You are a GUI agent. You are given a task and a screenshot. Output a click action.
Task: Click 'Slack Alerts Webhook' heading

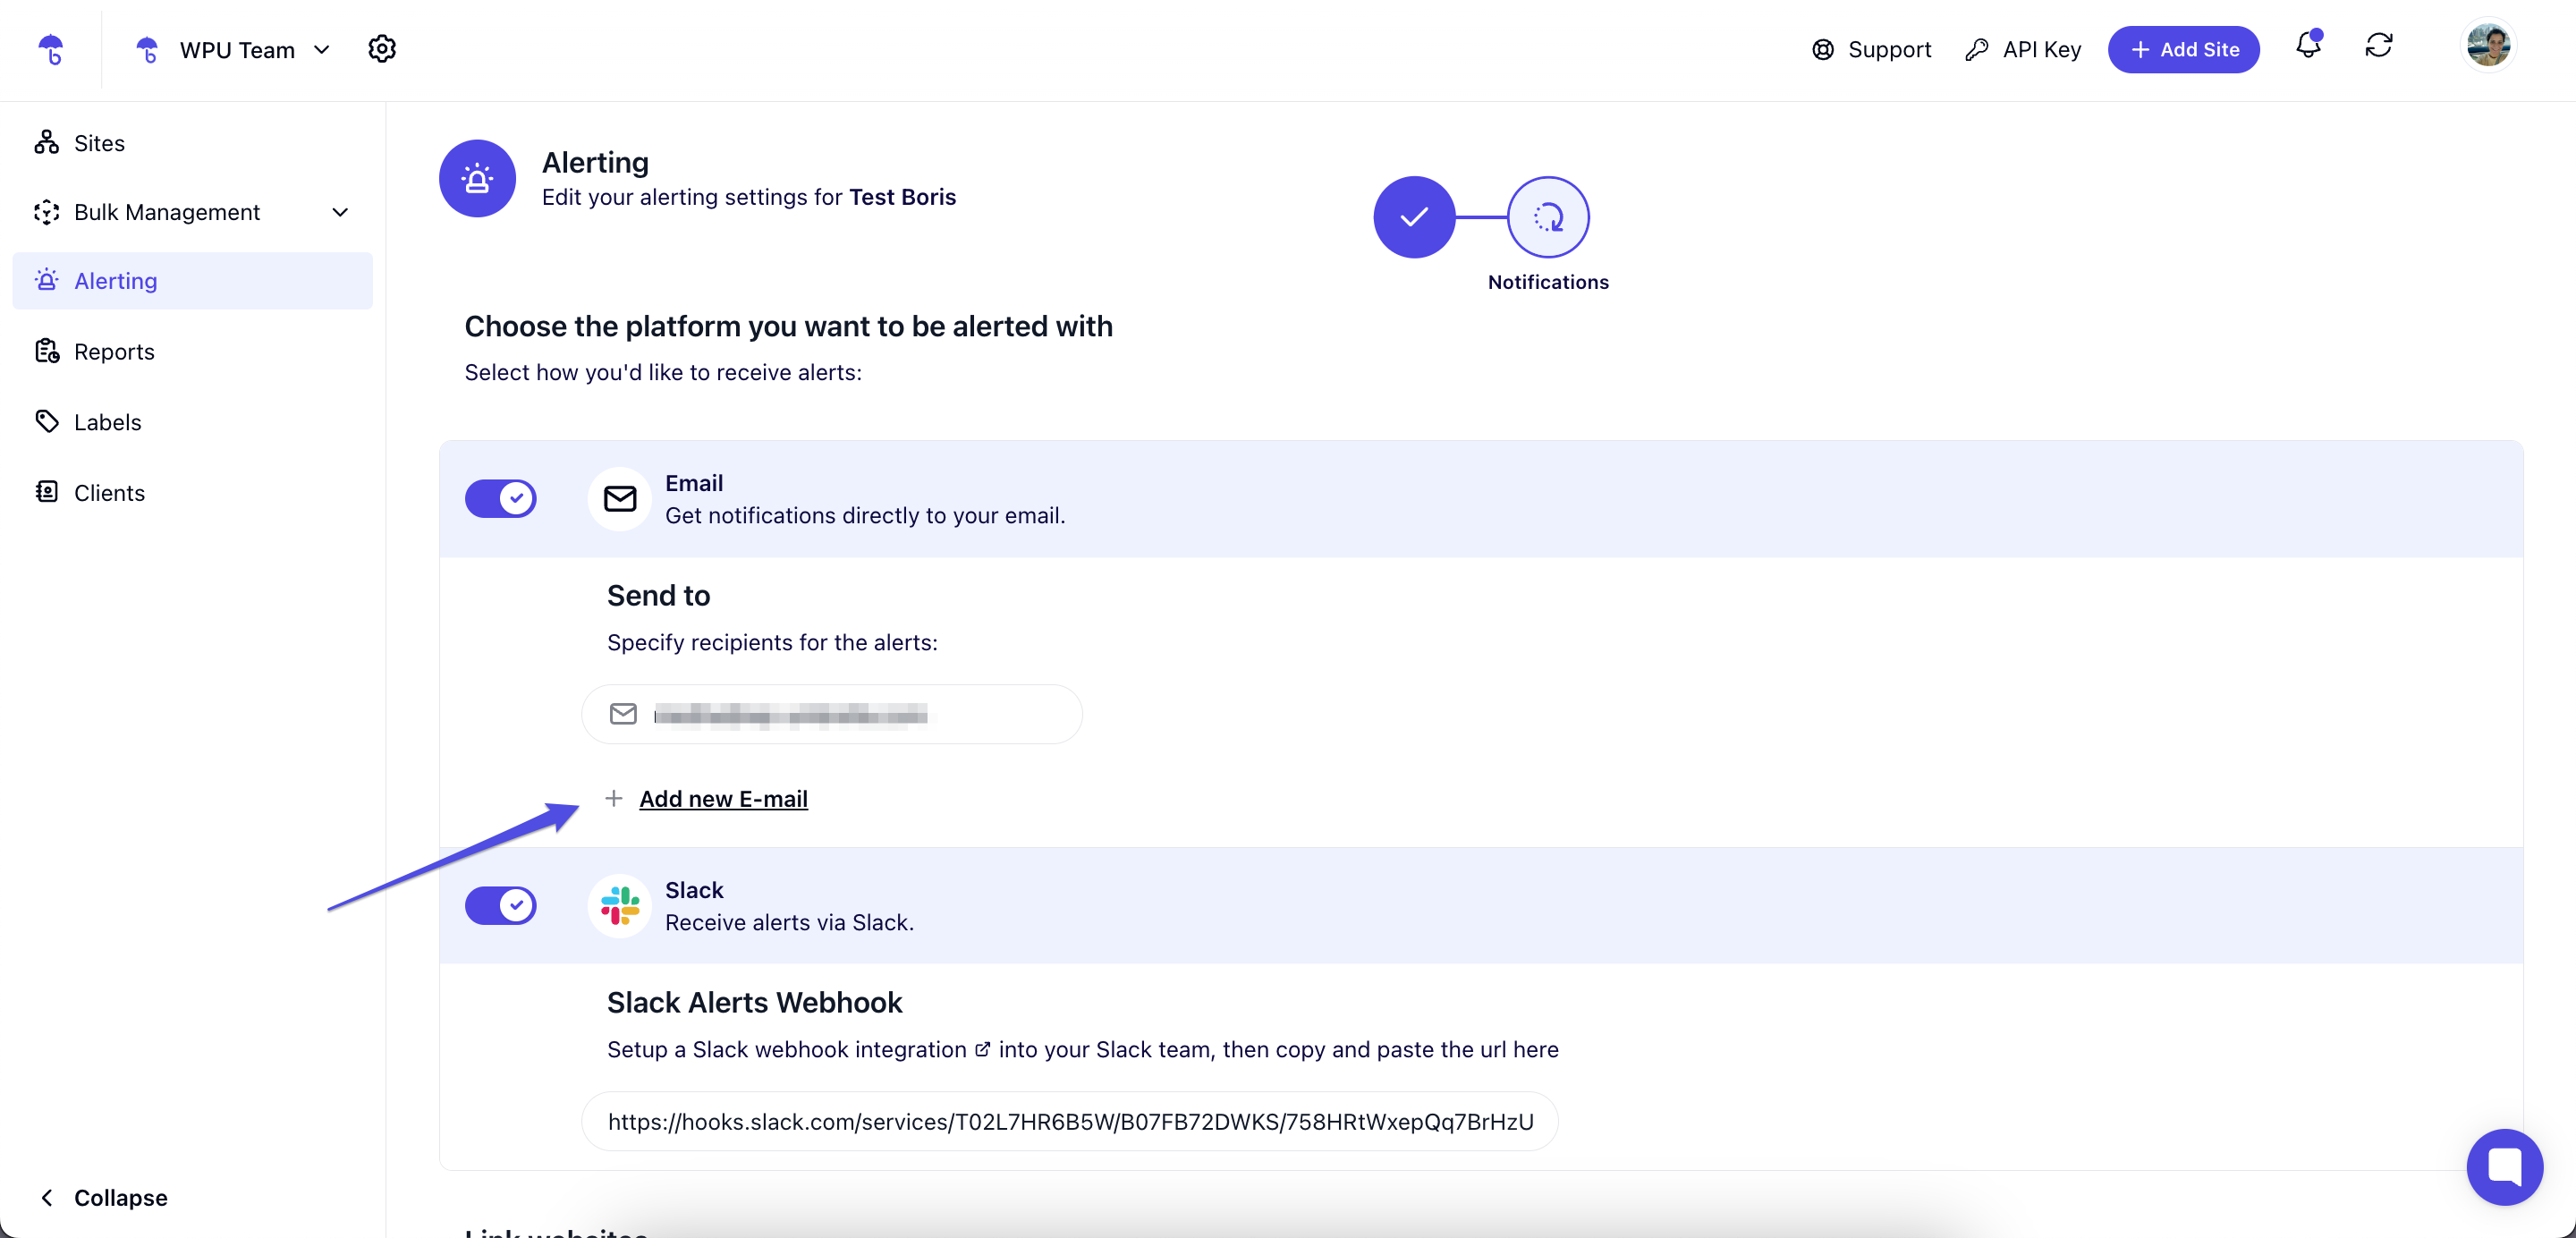tap(754, 1002)
